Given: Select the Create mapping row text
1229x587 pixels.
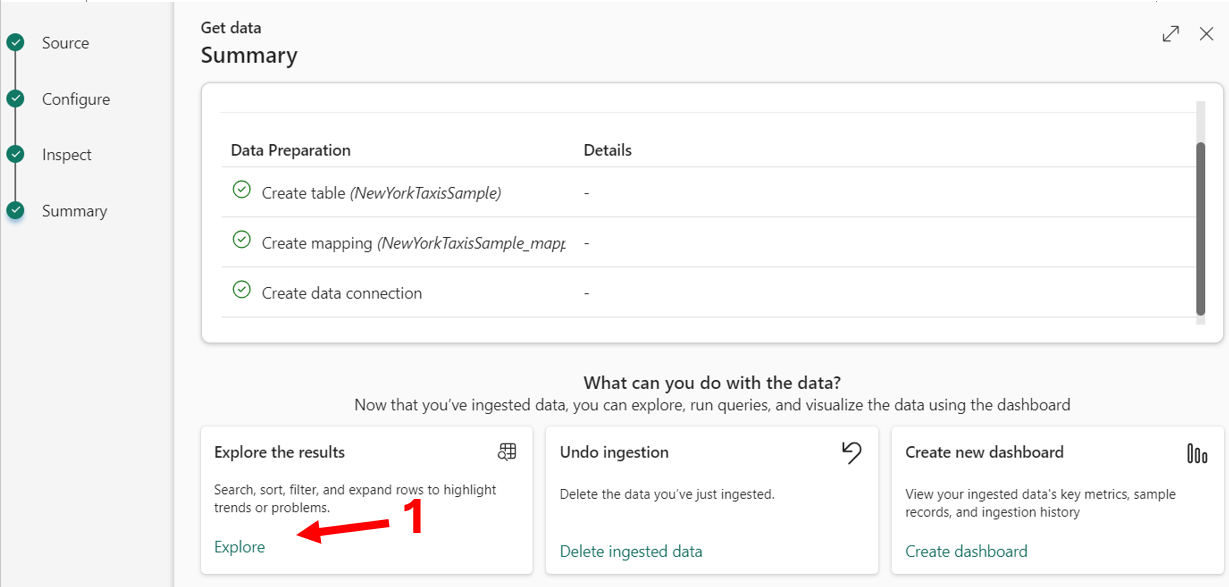Looking at the screenshot, I should [413, 243].
